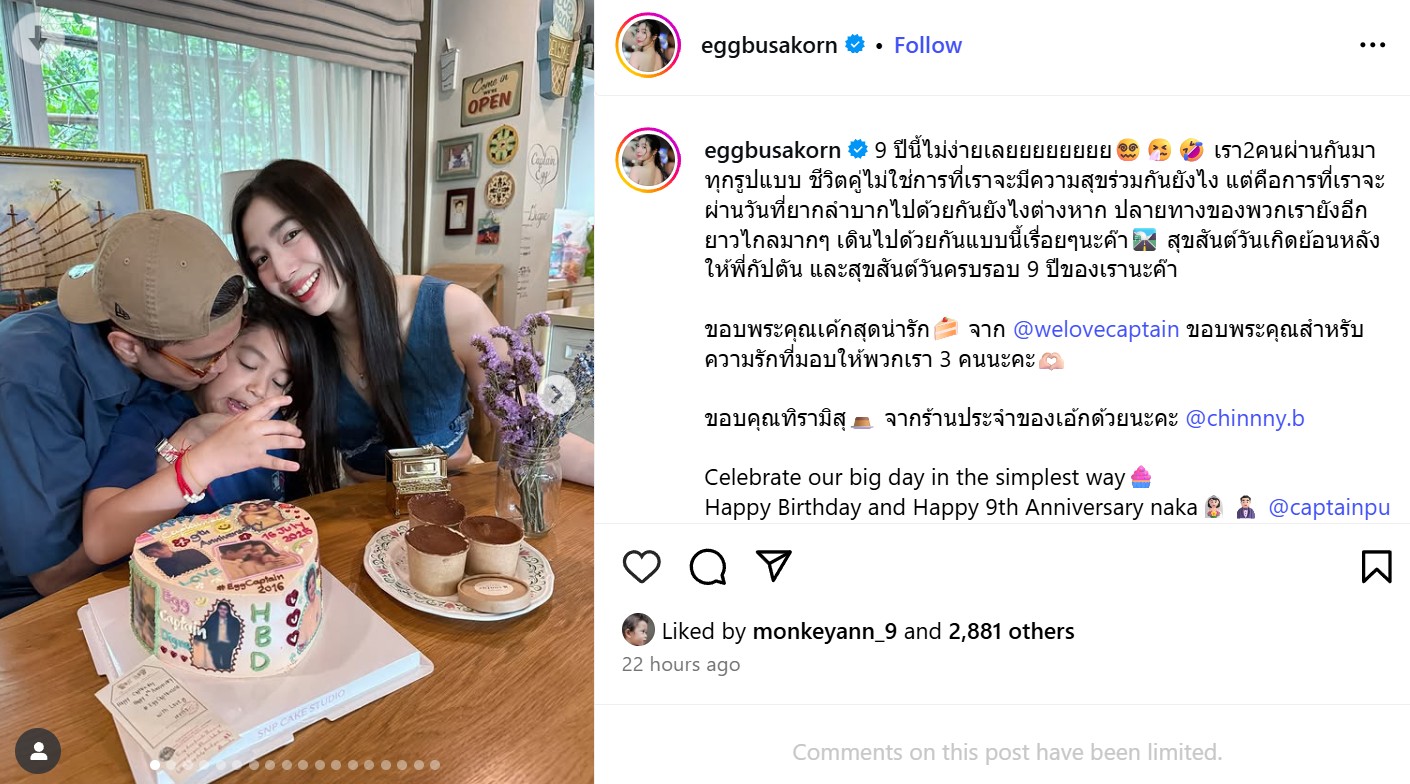This screenshot has width=1410, height=784.
Task: Click the eggbusakorn avatar beside the caption
Action: click(x=648, y=160)
